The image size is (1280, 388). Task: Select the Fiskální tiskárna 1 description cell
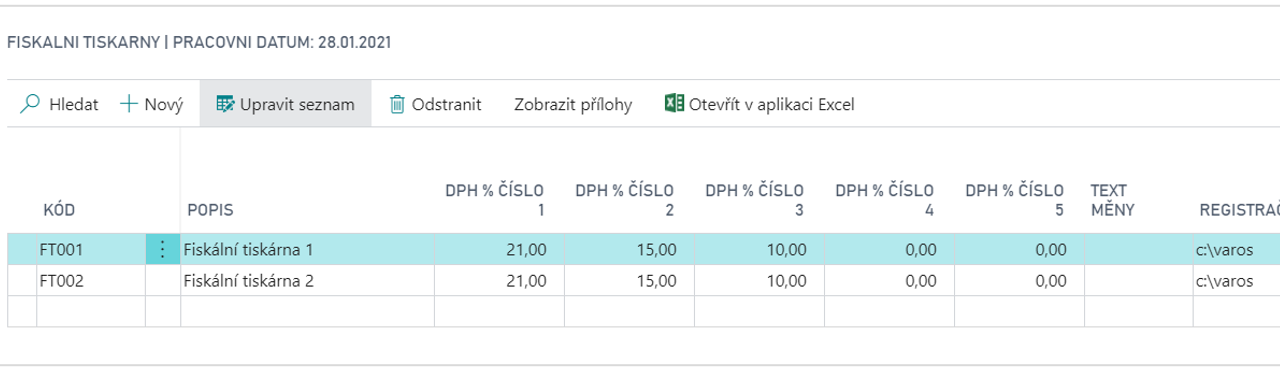pyautogui.click(x=307, y=250)
